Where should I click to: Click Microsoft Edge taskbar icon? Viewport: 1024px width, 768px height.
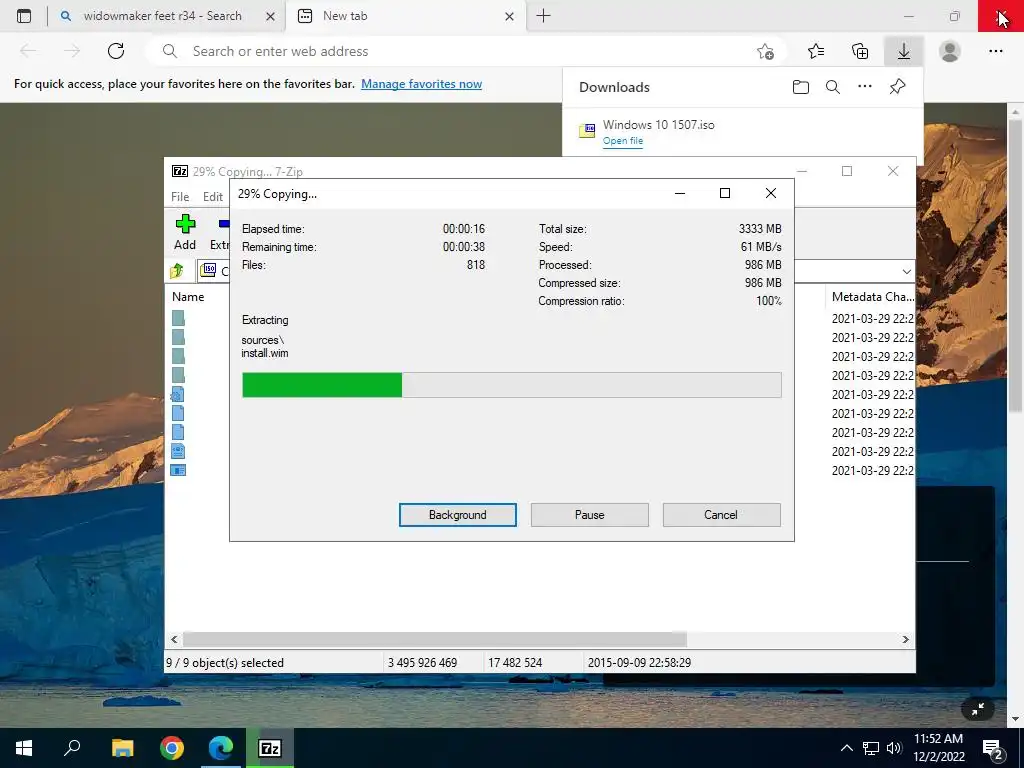pyautogui.click(x=221, y=748)
